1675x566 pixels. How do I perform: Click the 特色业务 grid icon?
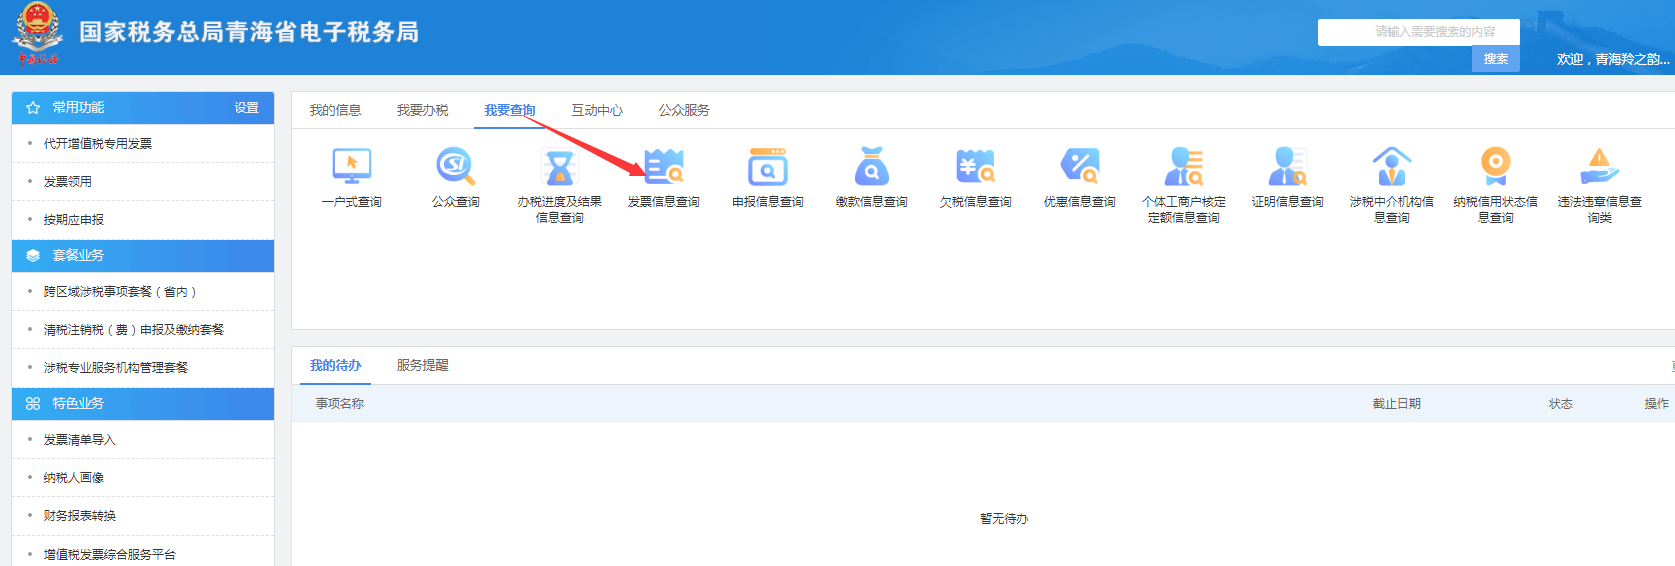(33, 404)
